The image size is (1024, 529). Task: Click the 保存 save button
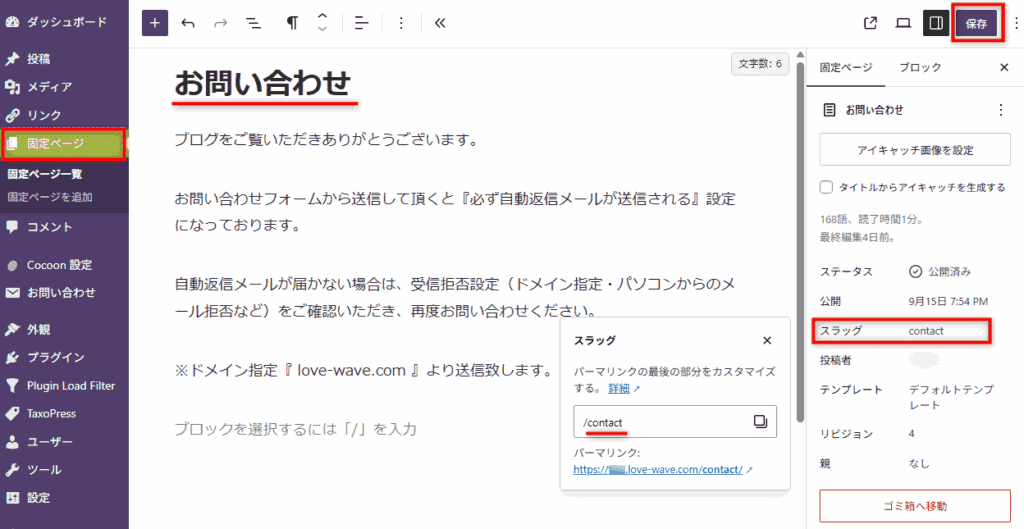tap(976, 24)
